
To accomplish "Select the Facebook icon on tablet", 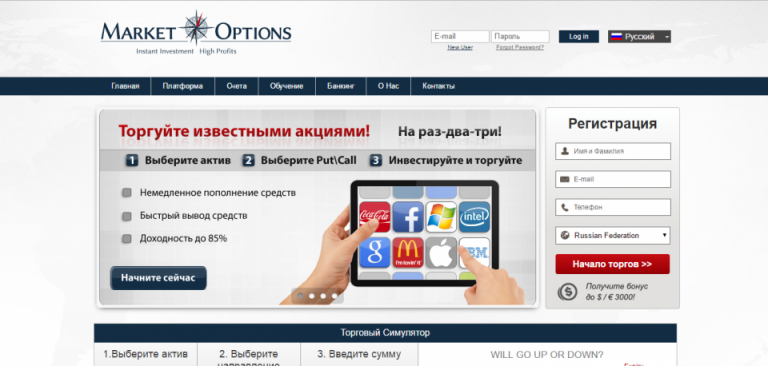I will (x=408, y=217).
